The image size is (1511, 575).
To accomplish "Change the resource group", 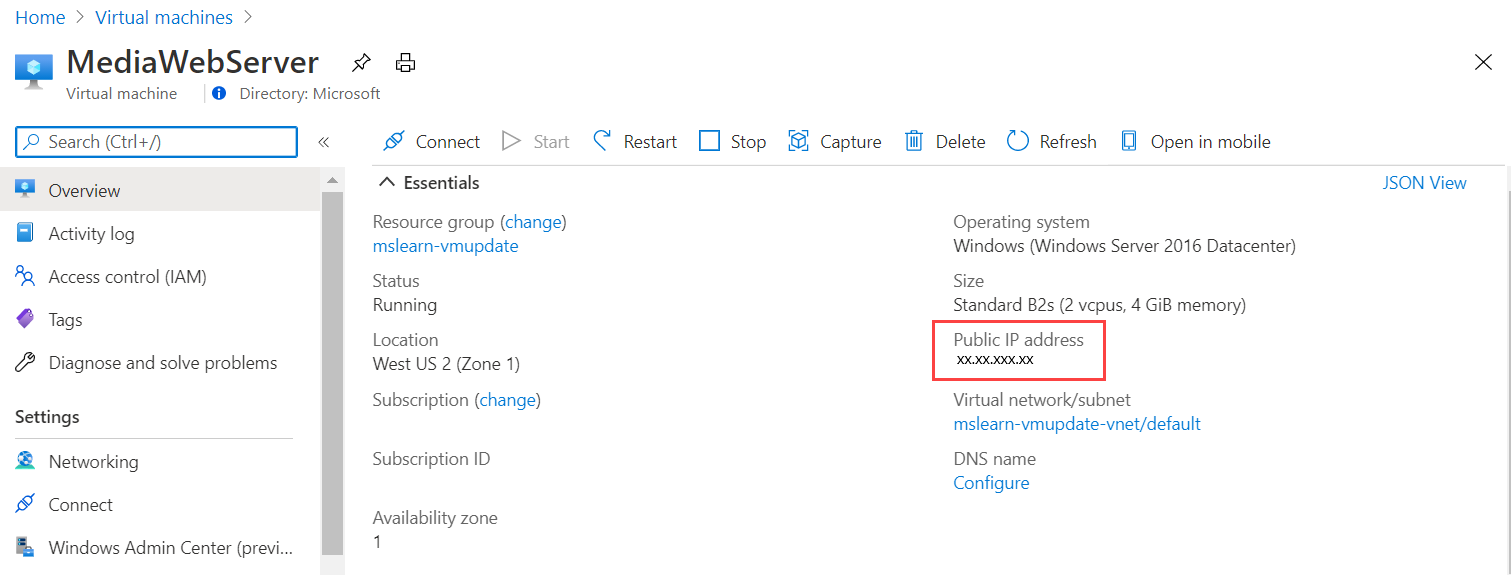I will [x=533, y=222].
